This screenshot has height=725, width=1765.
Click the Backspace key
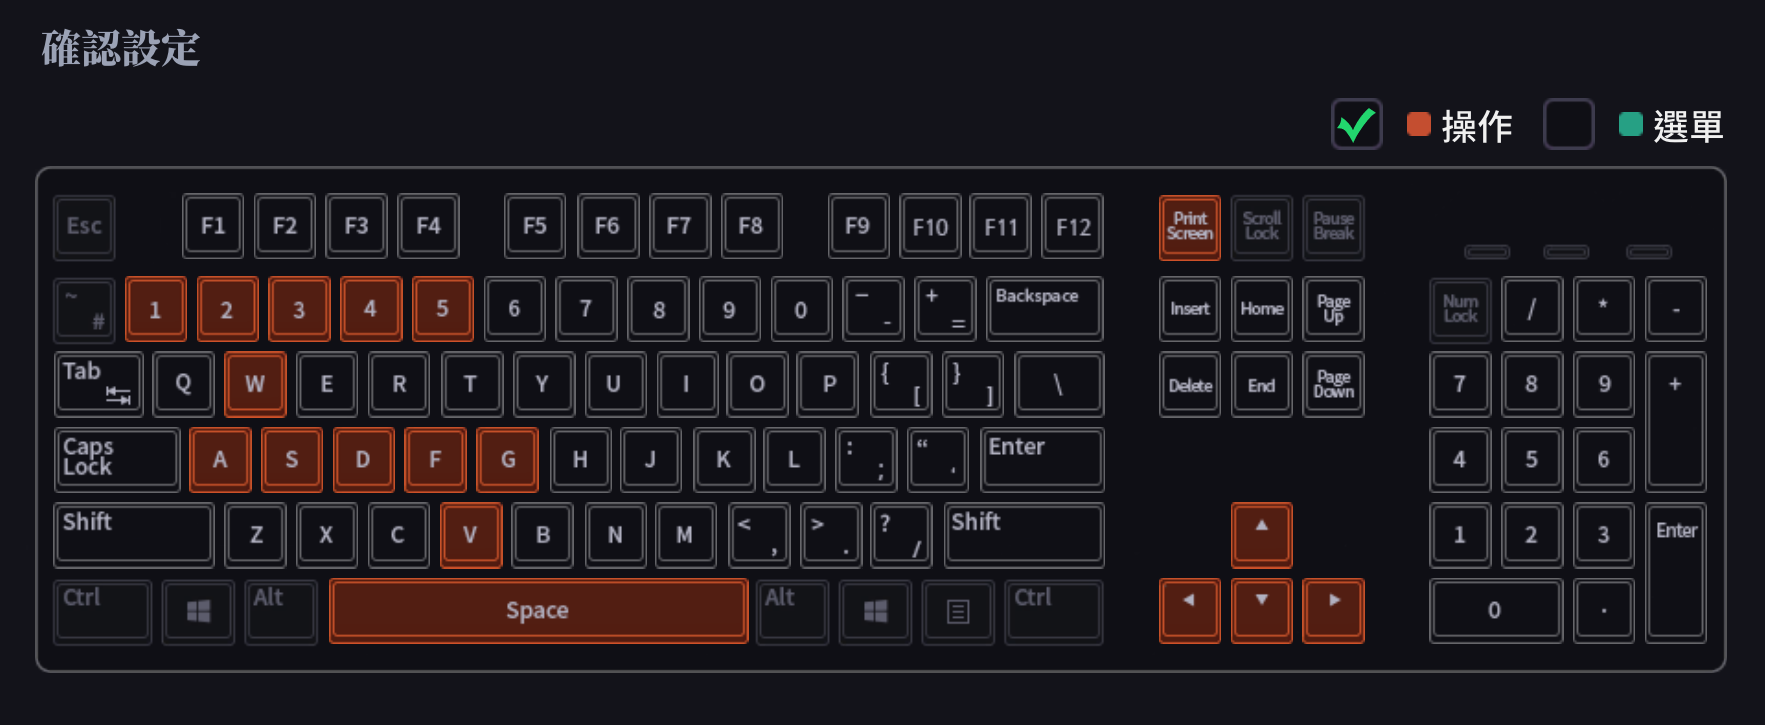coord(1044,309)
